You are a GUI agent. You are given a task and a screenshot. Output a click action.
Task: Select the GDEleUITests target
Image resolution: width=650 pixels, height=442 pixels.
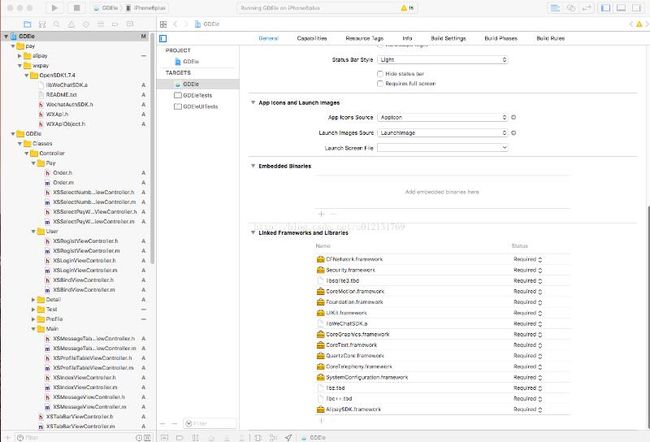(197, 107)
